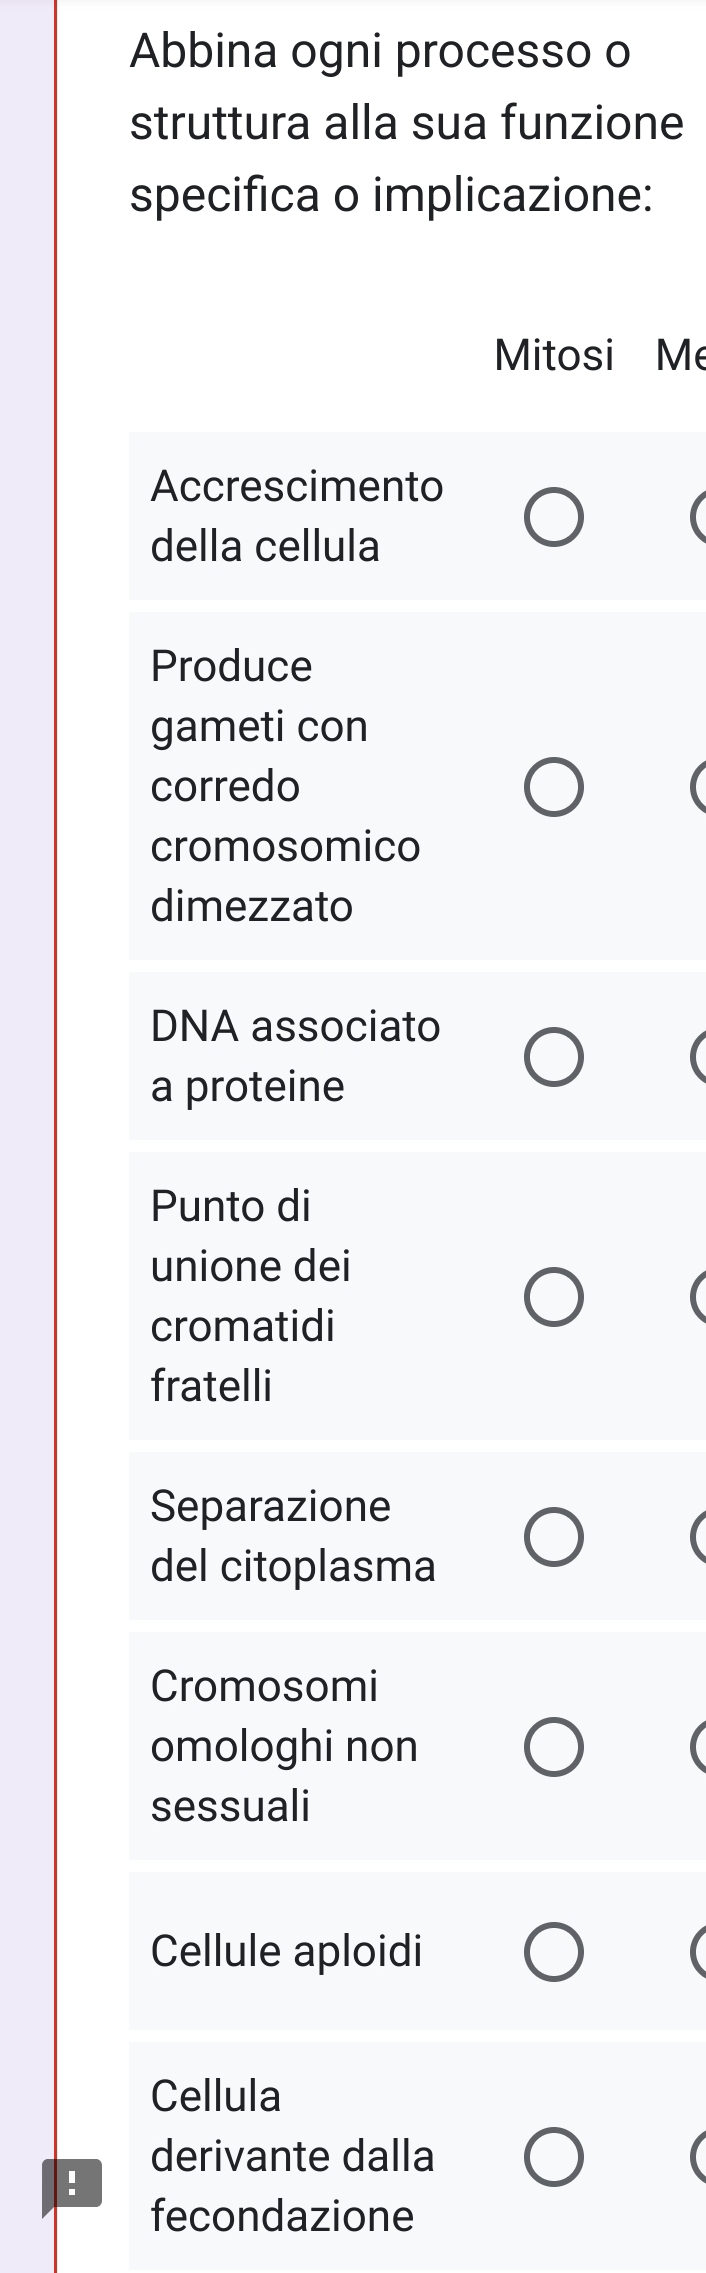Screen dimensions: 706x2273
Task: Select Mitosi for Produce gameti con corredo dimezzato
Action: [x=554, y=788]
